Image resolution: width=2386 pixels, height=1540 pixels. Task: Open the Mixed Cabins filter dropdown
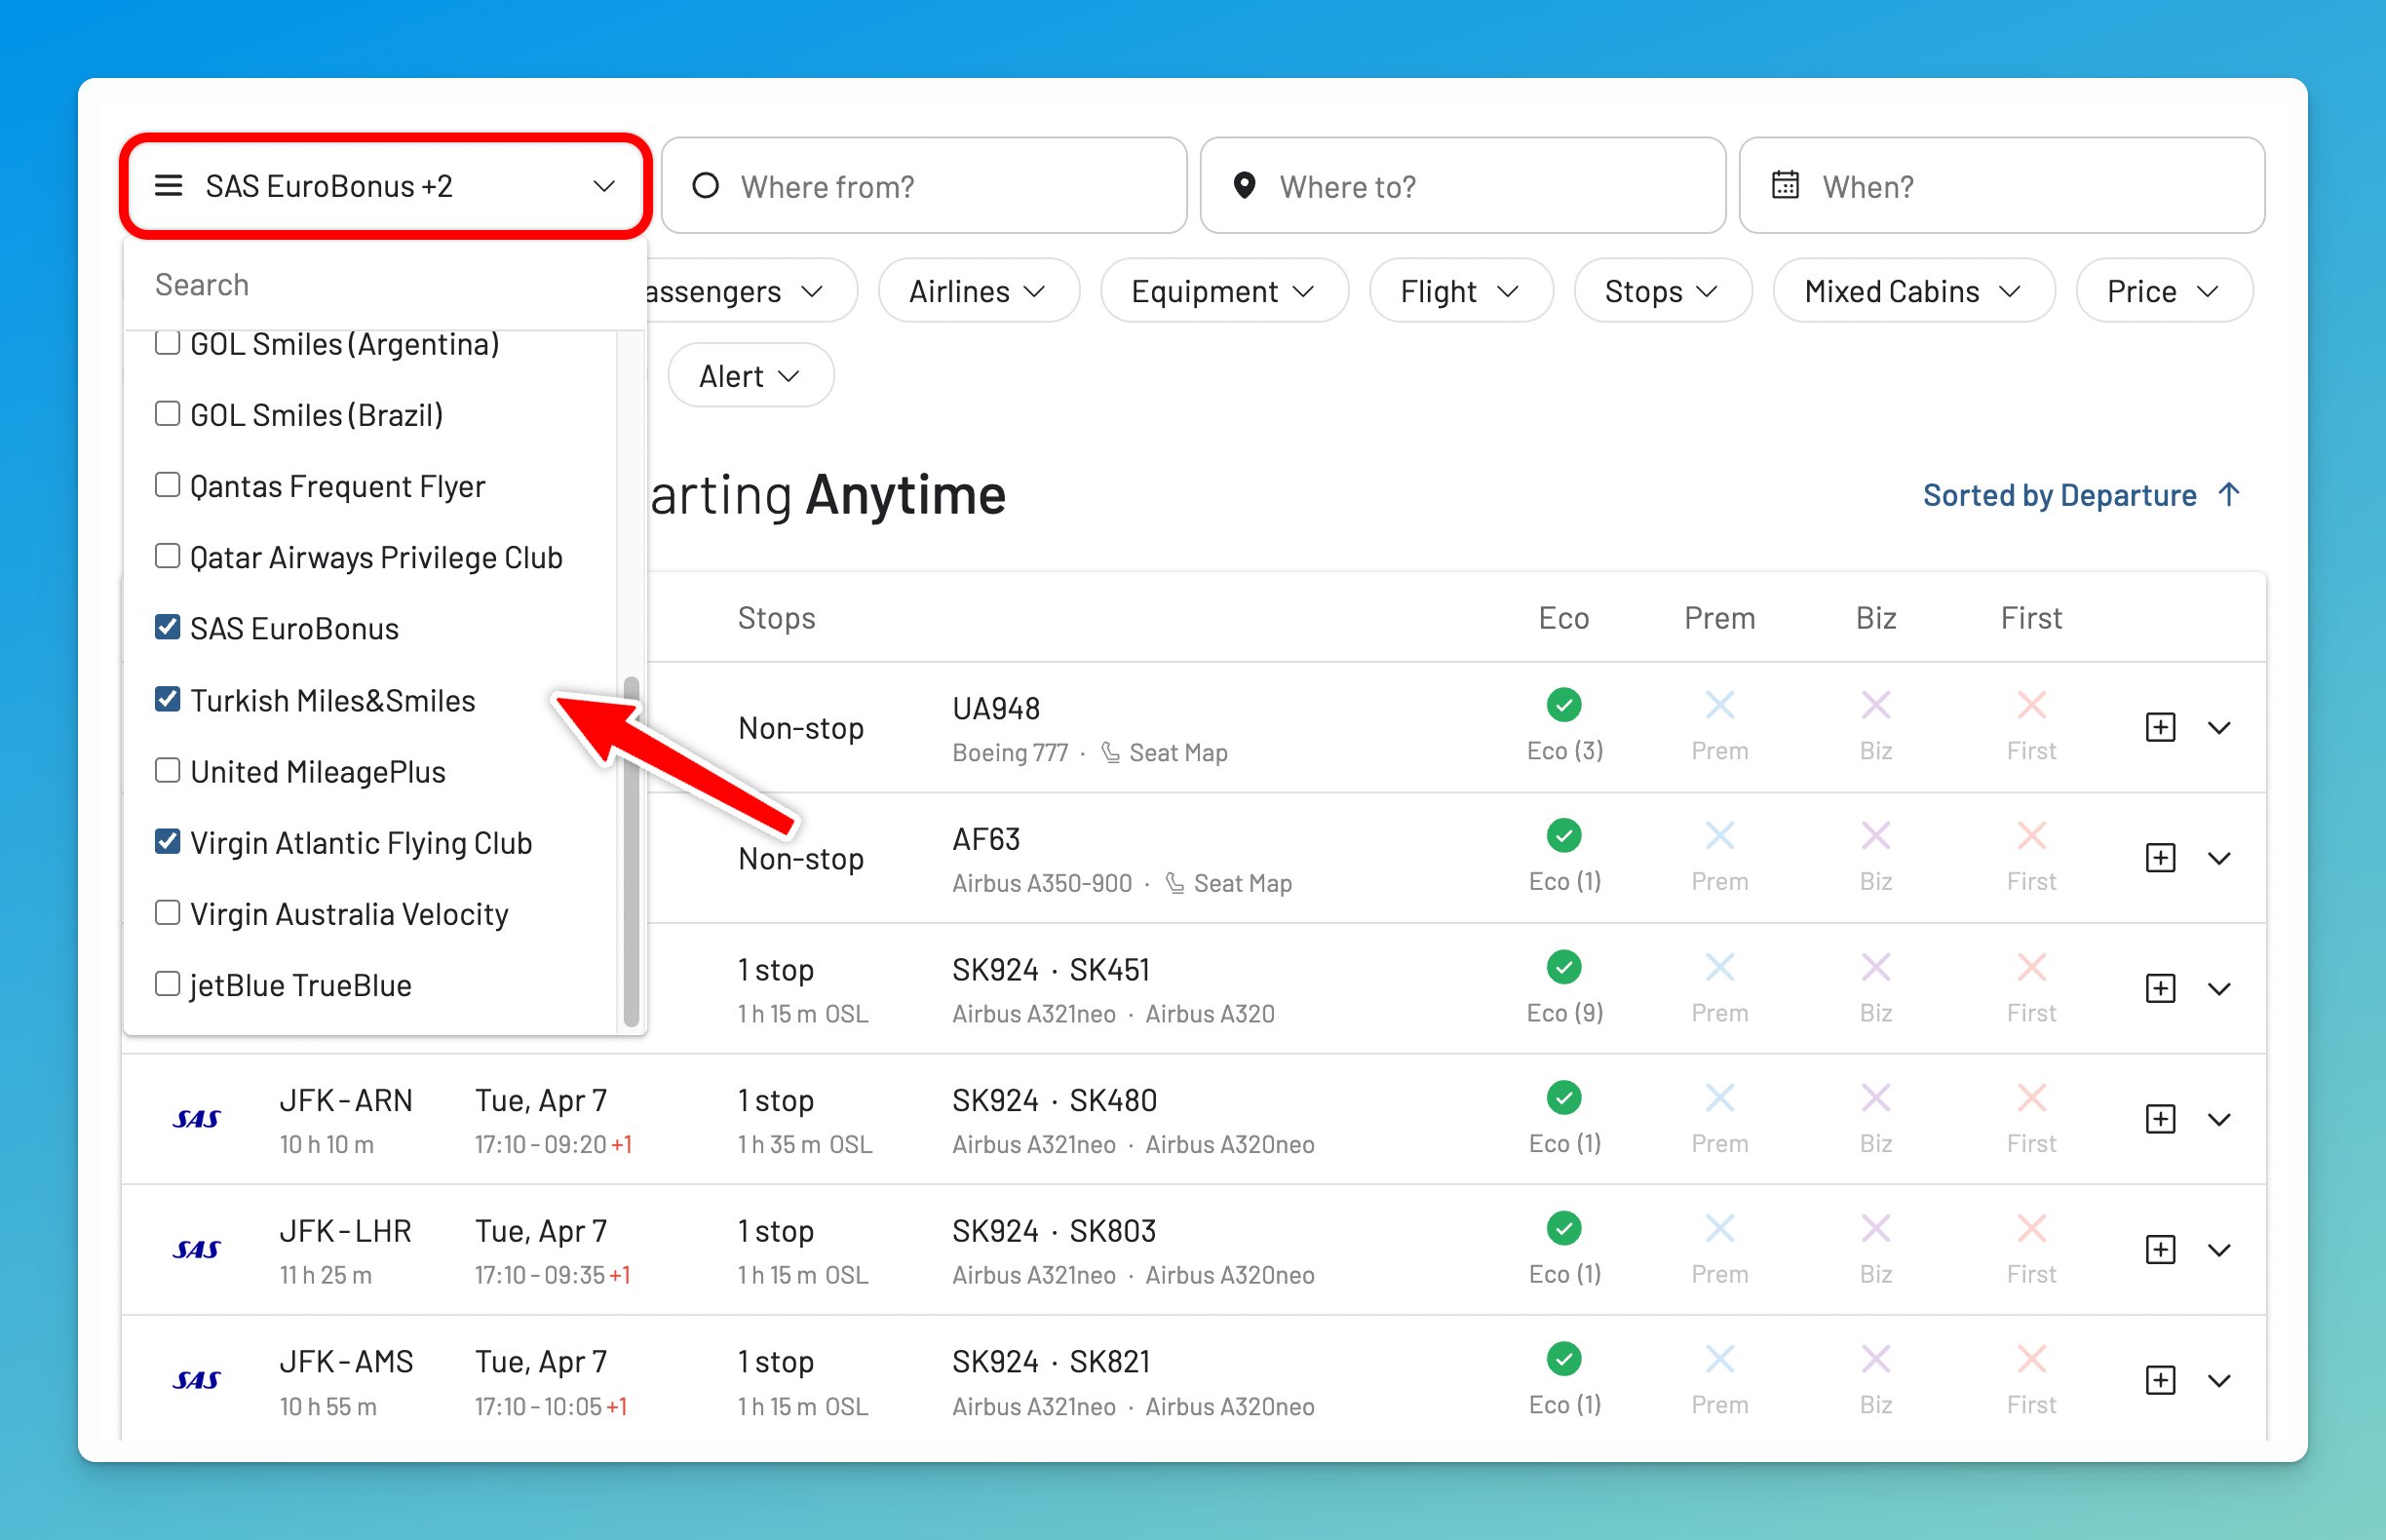[x=1913, y=291]
